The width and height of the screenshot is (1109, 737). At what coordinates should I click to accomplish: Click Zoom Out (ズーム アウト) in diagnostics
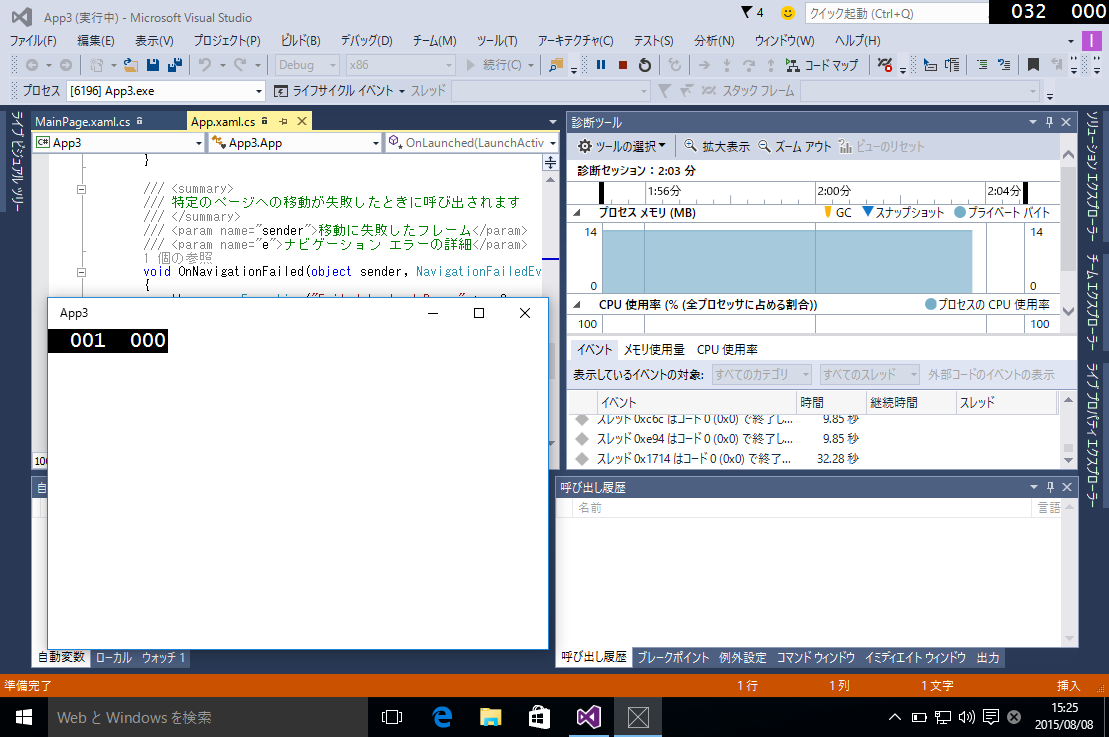[x=795, y=146]
